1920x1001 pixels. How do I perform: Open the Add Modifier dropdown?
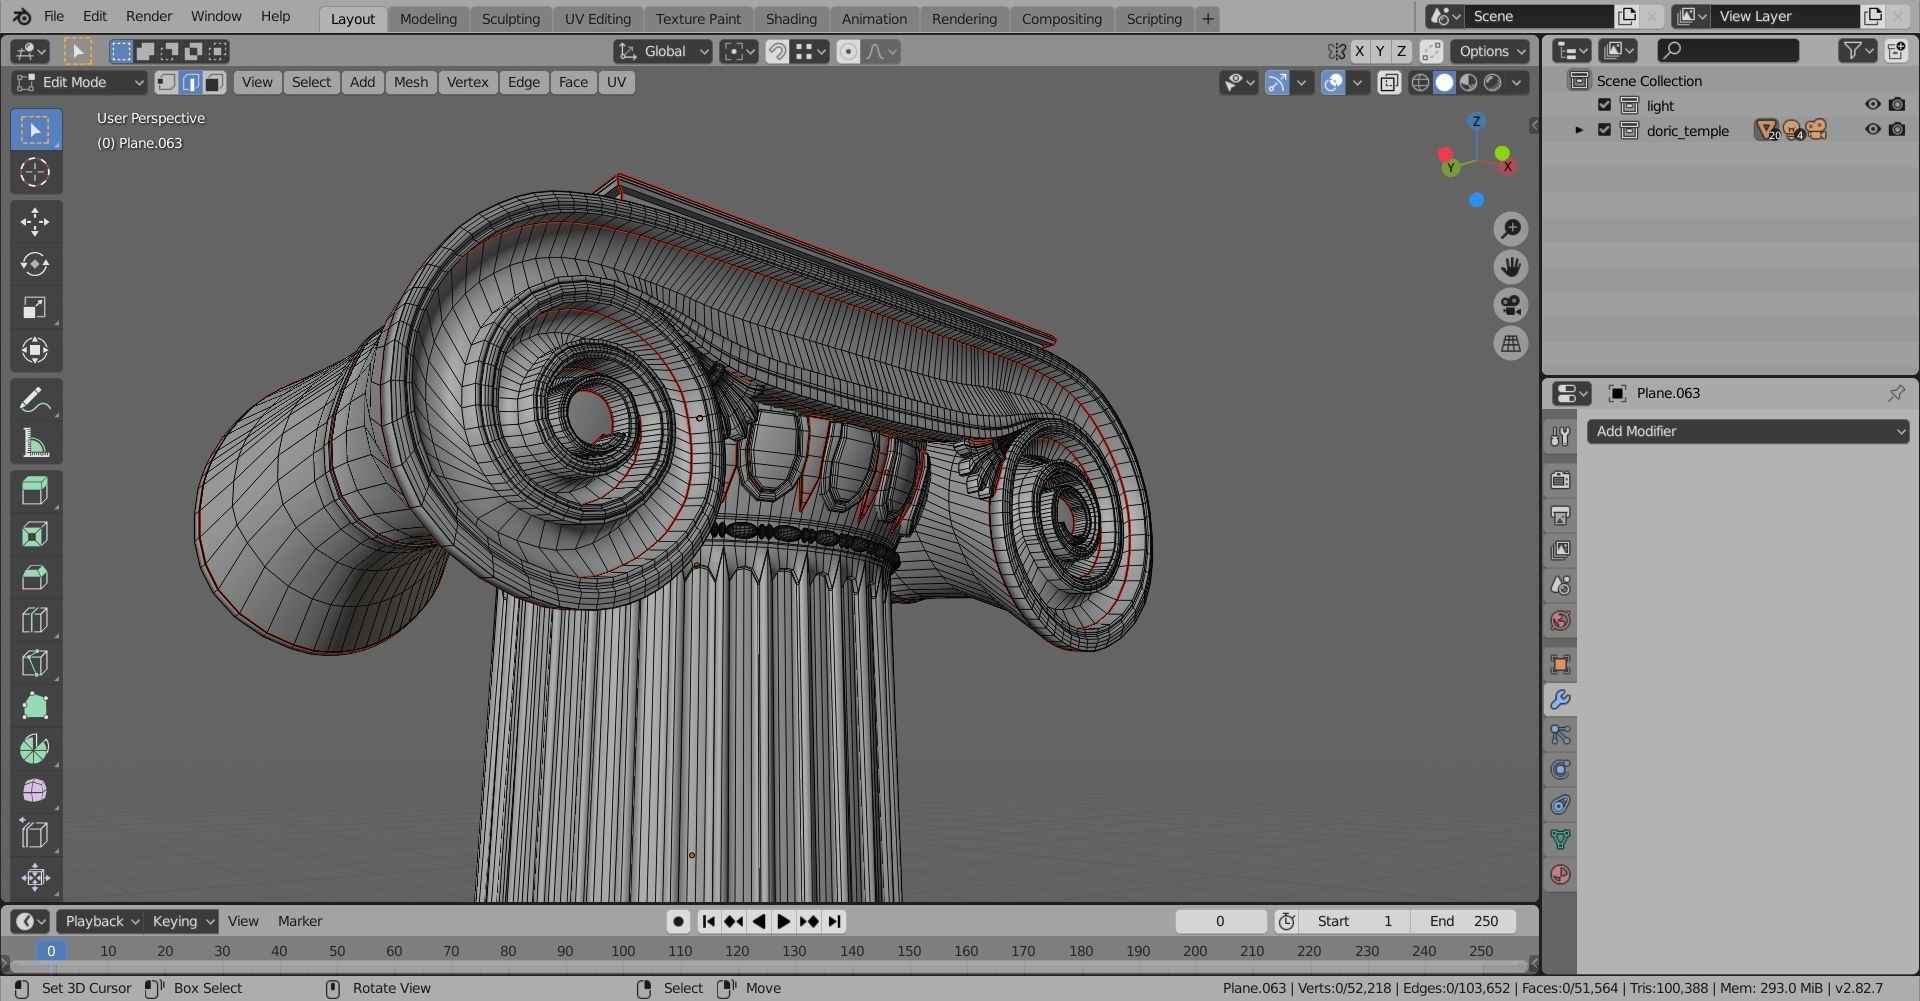pos(1748,431)
